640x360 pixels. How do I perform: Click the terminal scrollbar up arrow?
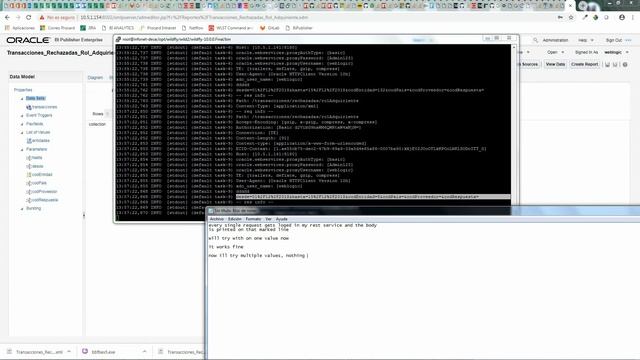[514, 47]
